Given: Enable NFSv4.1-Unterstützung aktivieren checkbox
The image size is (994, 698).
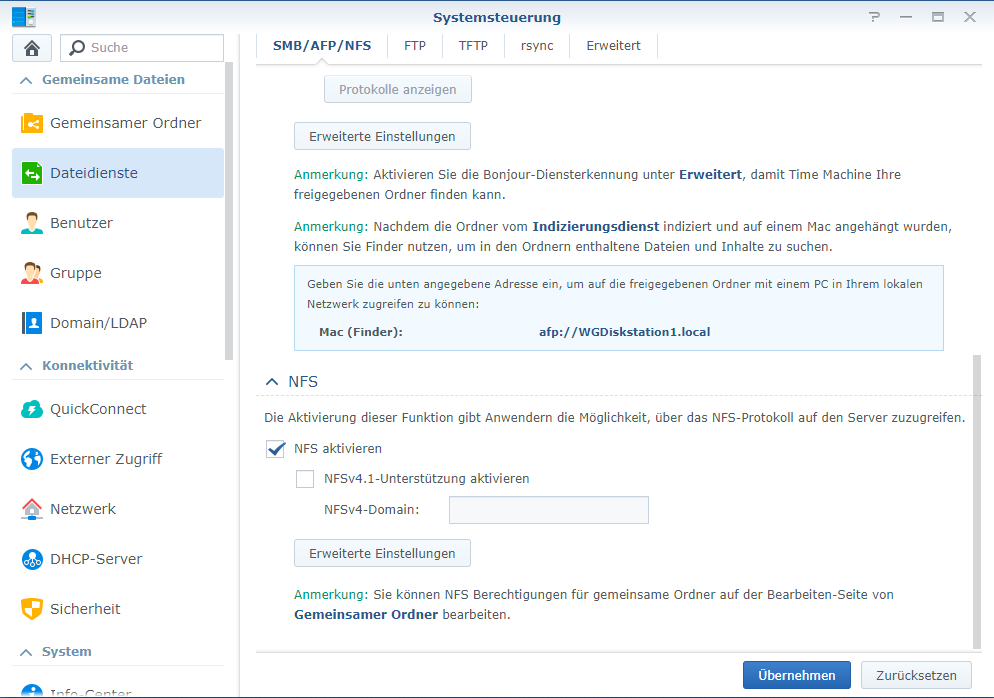Looking at the screenshot, I should (x=305, y=479).
